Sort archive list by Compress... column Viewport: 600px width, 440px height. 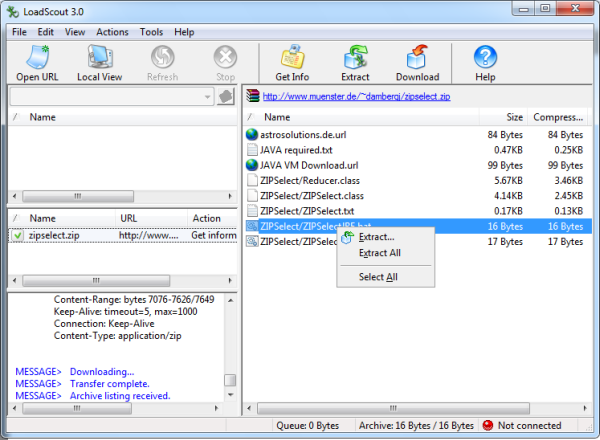[x=559, y=117]
